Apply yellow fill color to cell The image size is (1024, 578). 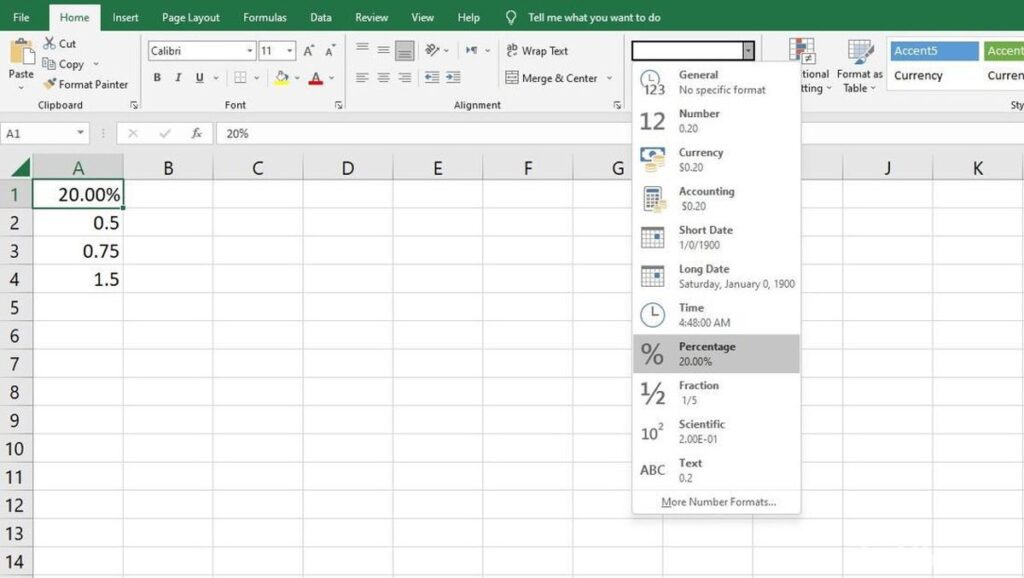[283, 77]
